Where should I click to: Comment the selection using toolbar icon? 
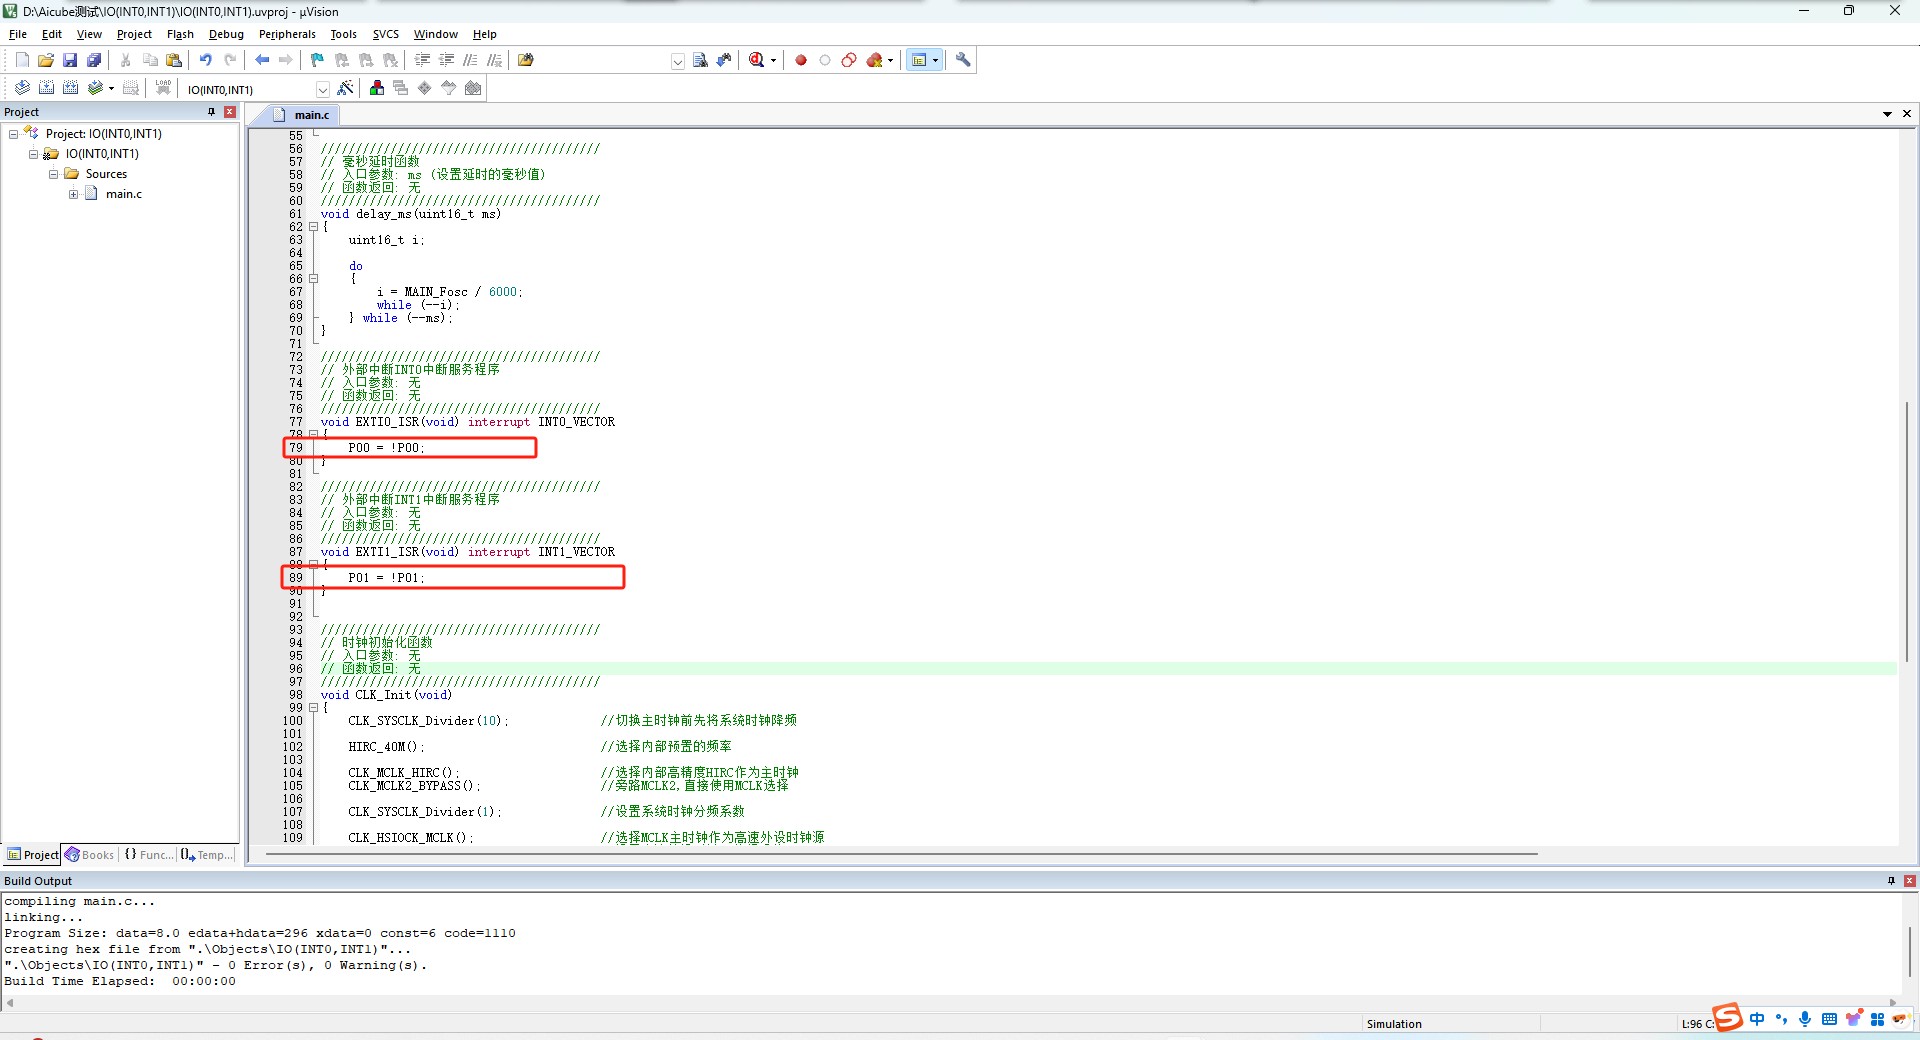click(x=470, y=60)
